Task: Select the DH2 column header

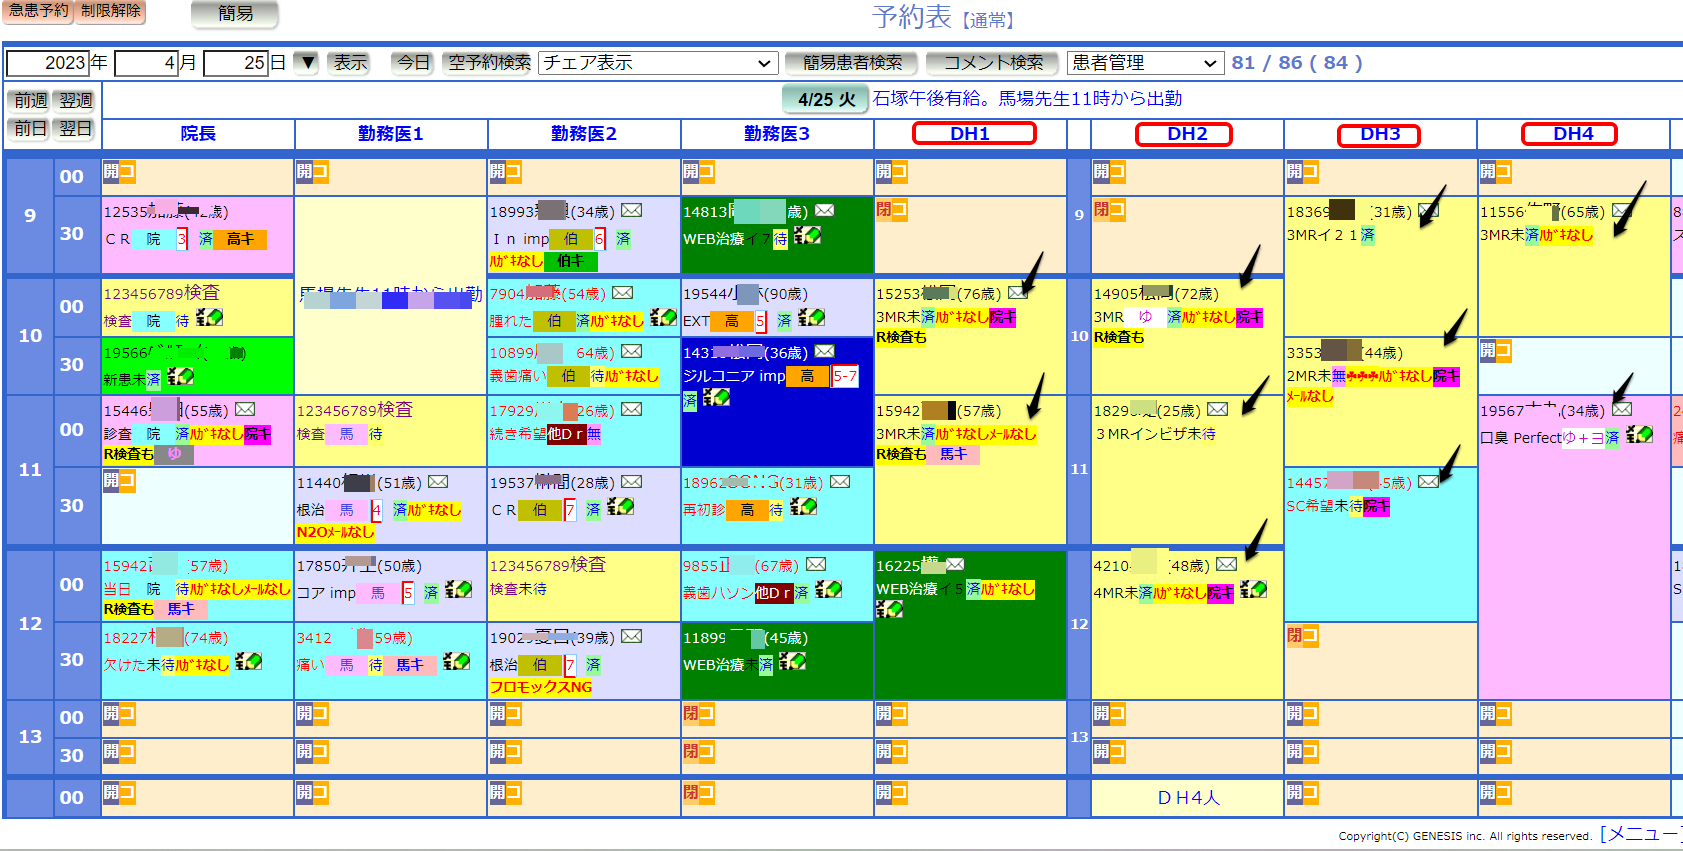Action: pyautogui.click(x=1185, y=134)
